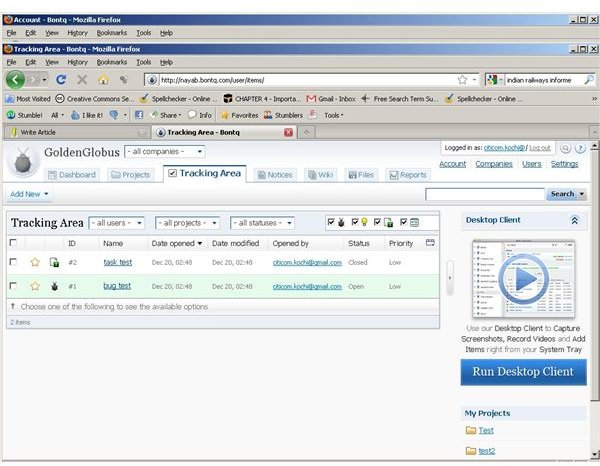Play the Desktop Client video
Screen dimensions: 600x466
[523, 279]
